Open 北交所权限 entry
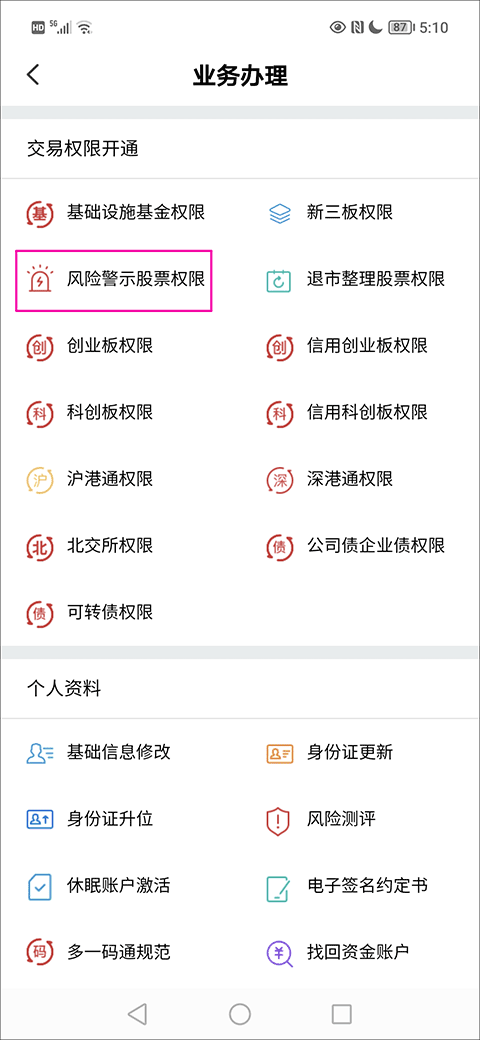 pyautogui.click(x=90, y=546)
